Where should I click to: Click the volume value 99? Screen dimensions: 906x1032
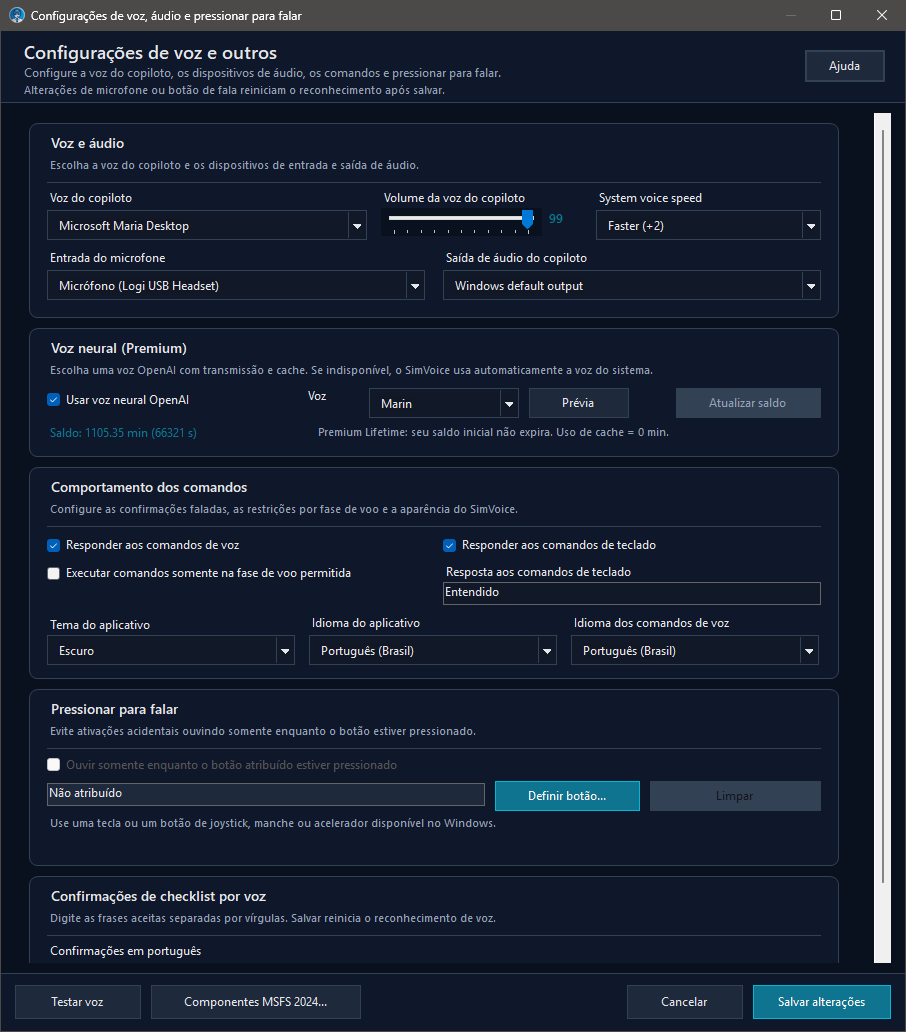556,219
